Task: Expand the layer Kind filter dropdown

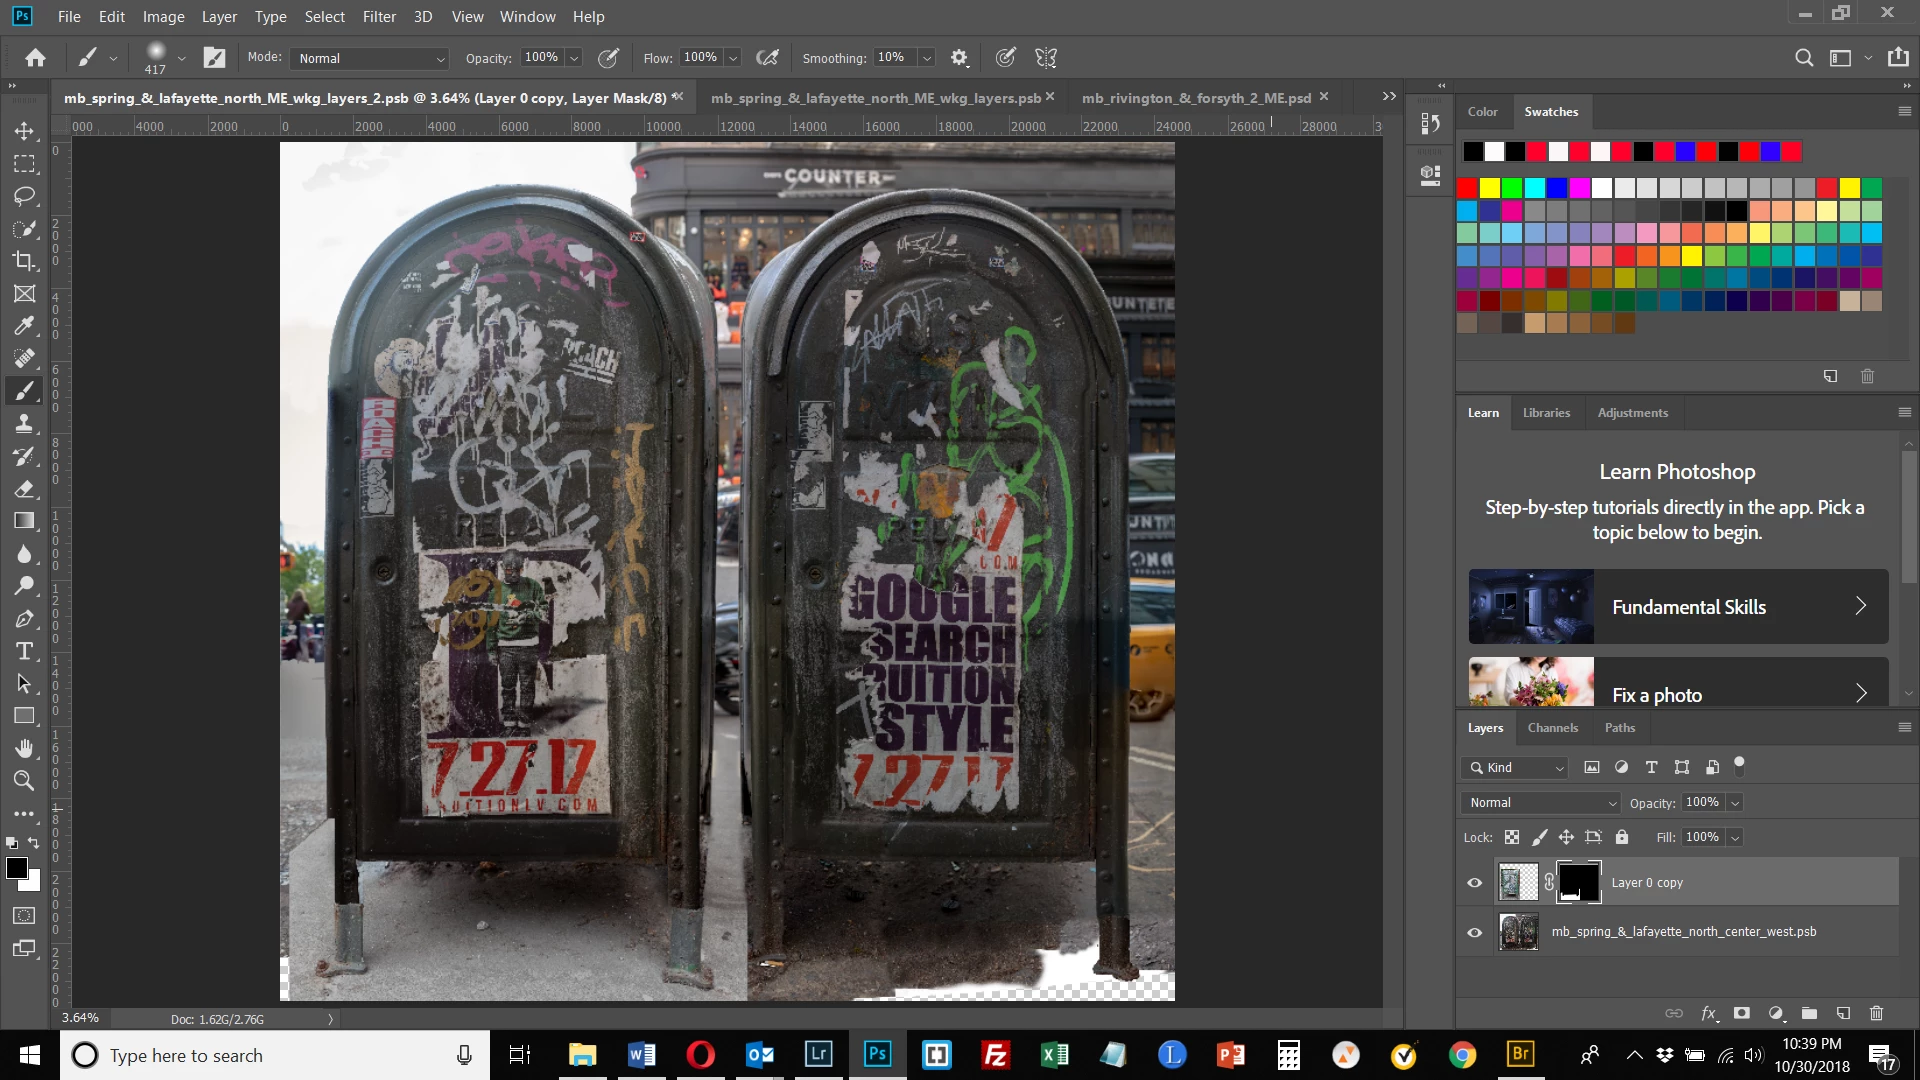Action: [1514, 767]
